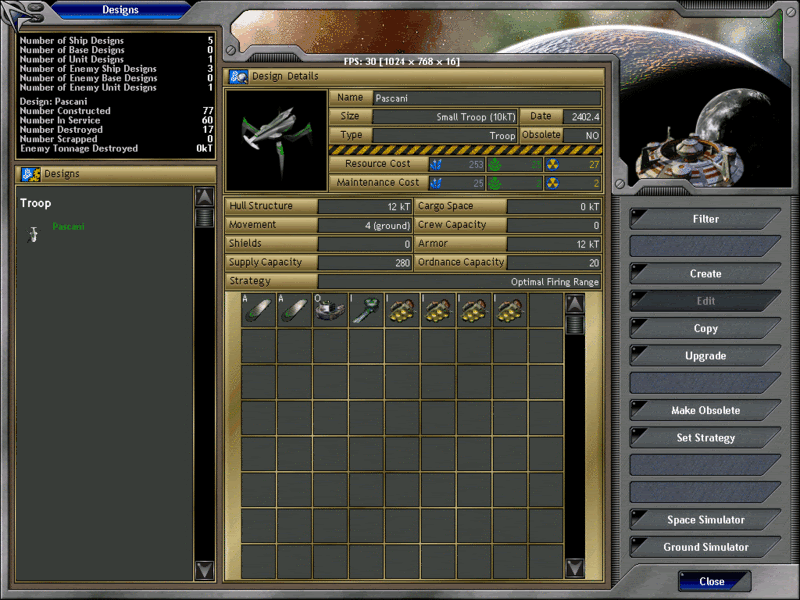Click the radioactives icon in Resource Cost
This screenshot has height=600, width=800.
[x=553, y=164]
